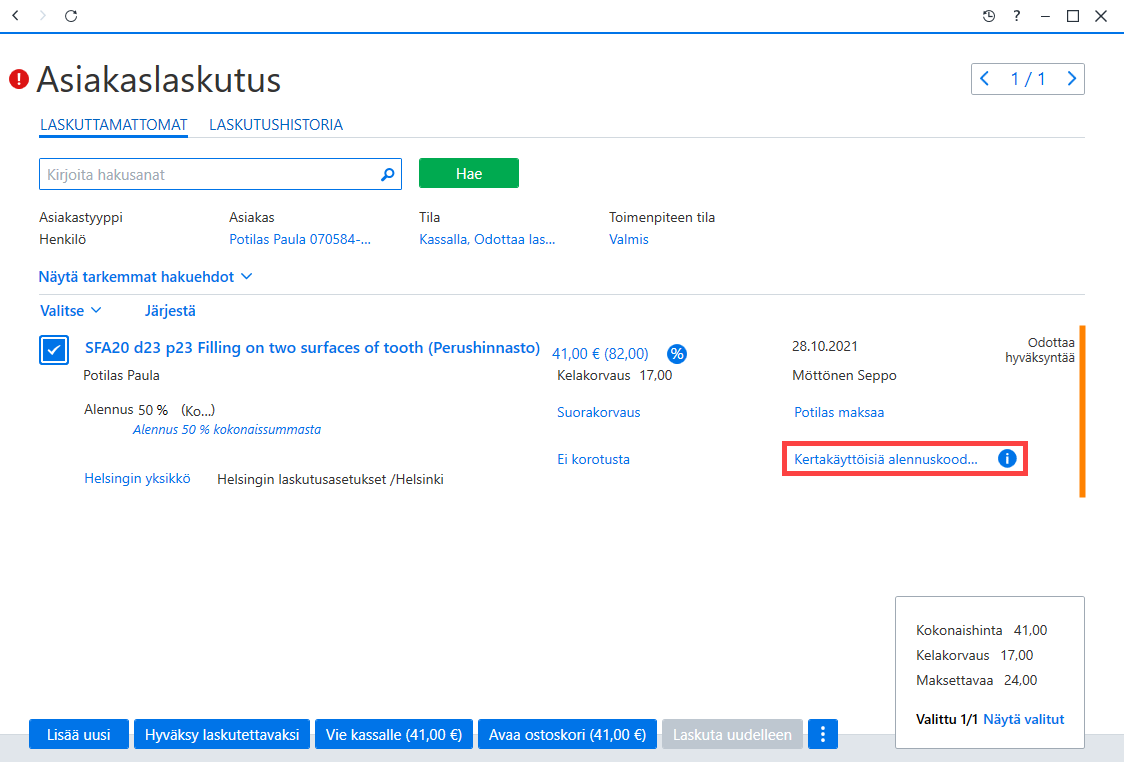Click the blue percent discount icon
Viewport: 1124px width, 762px height.
[x=677, y=353]
